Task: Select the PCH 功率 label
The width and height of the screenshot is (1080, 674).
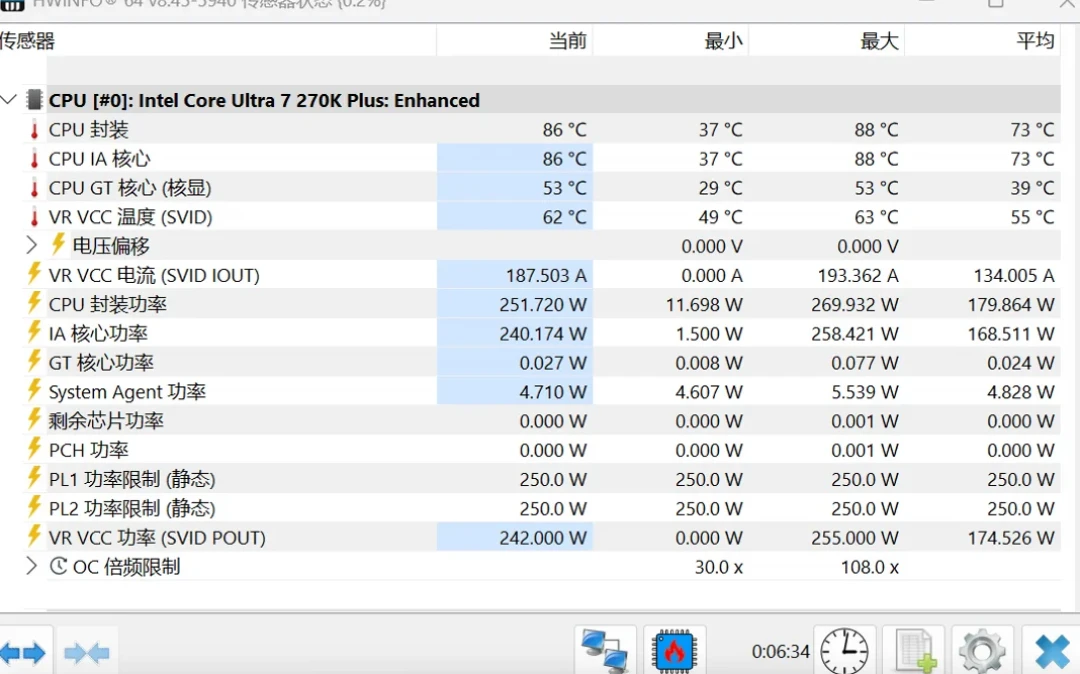Action: (88, 450)
